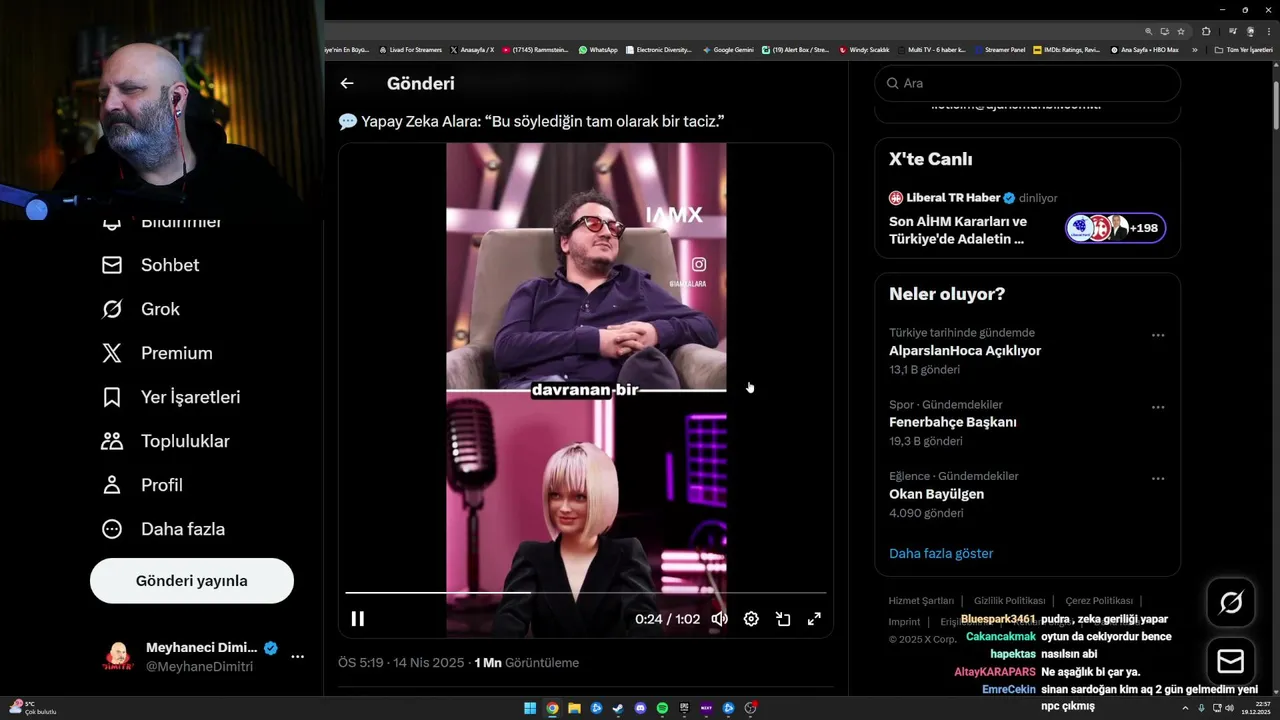Click the Gönderi yayınla button
Viewport: 1280px width, 720px height.
click(x=192, y=581)
